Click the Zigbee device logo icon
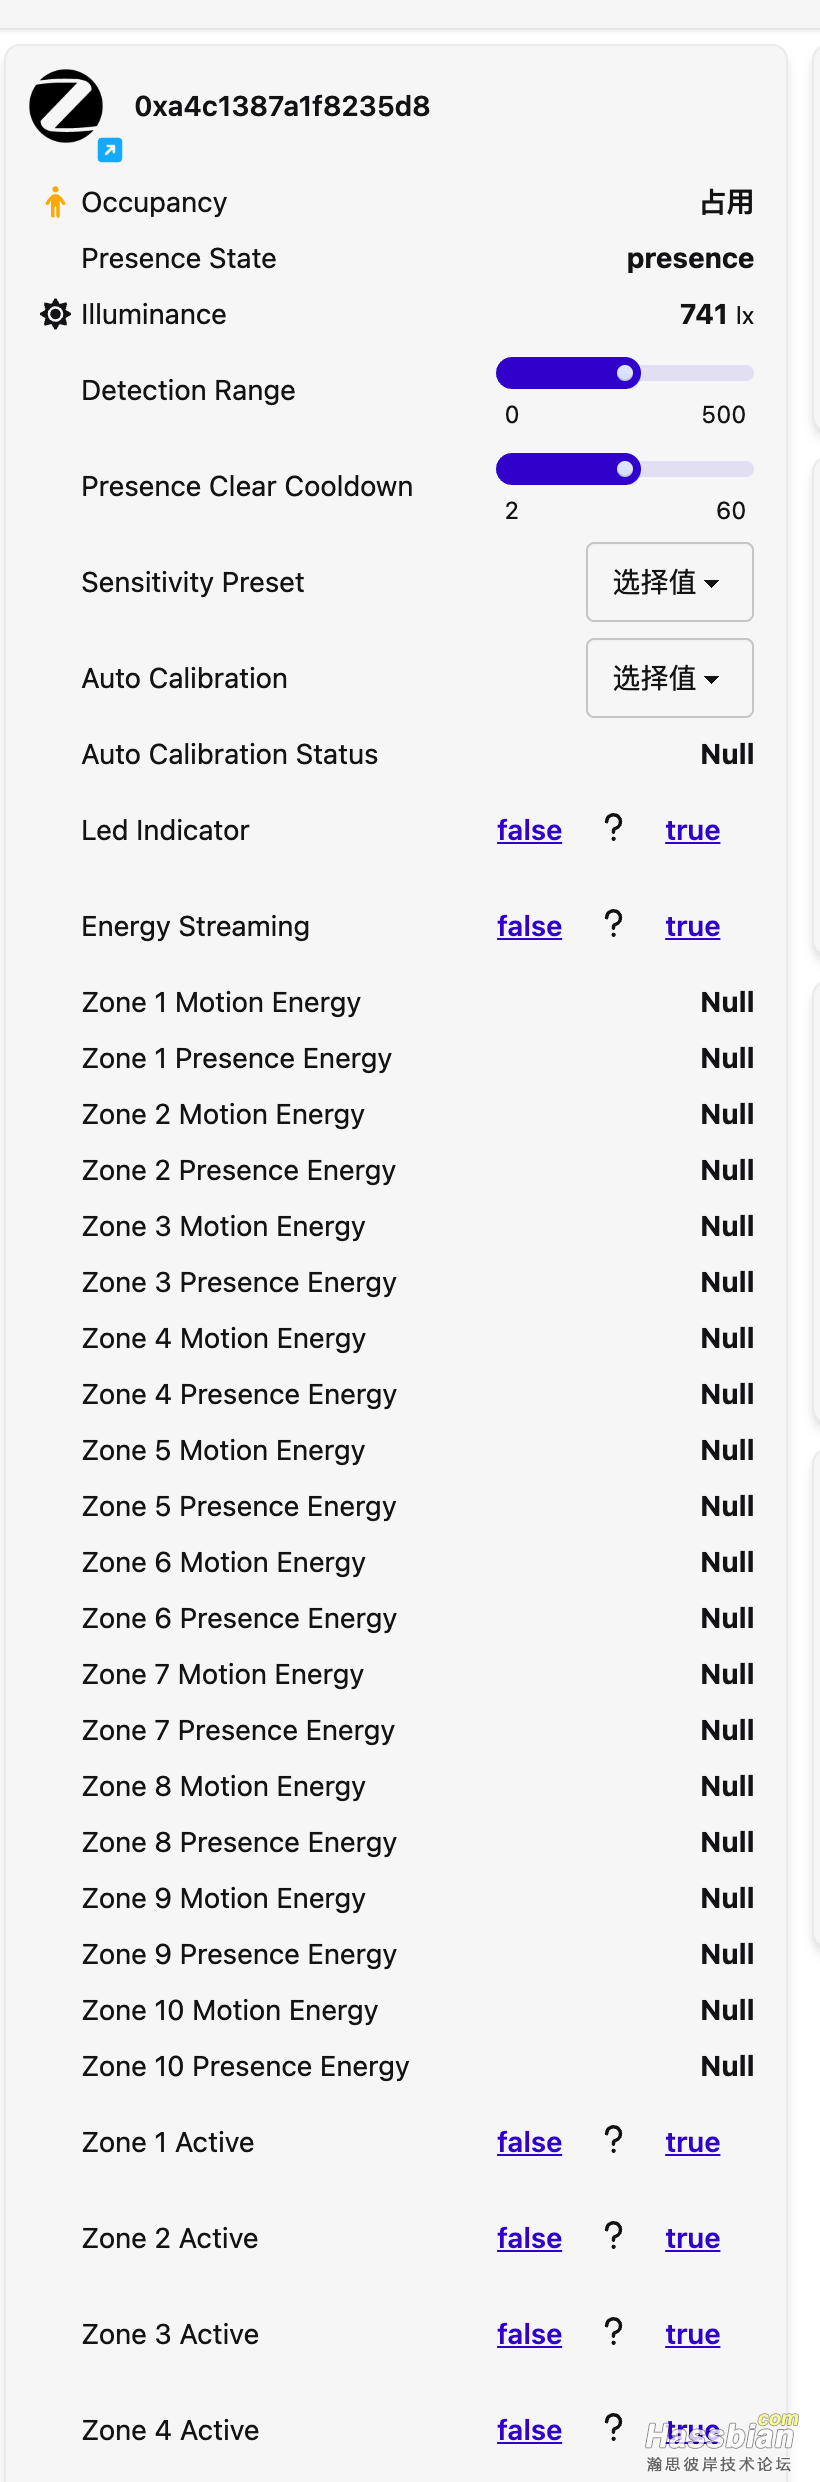Screen dimensions: 820x2482 point(66,106)
